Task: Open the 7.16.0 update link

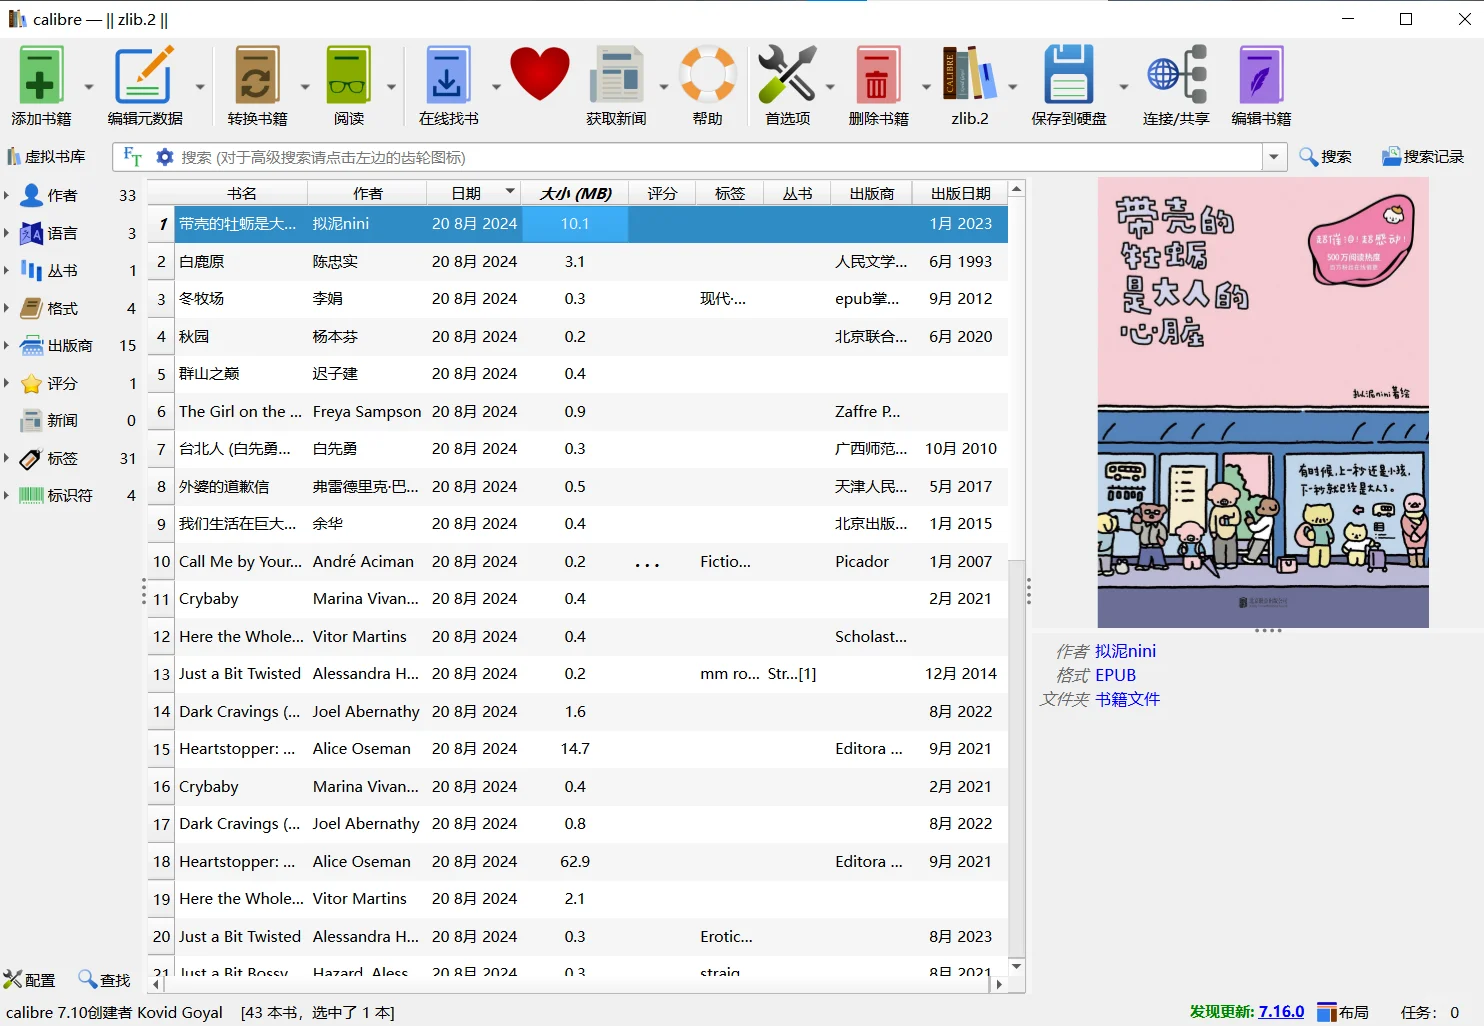Action: click(1281, 1012)
